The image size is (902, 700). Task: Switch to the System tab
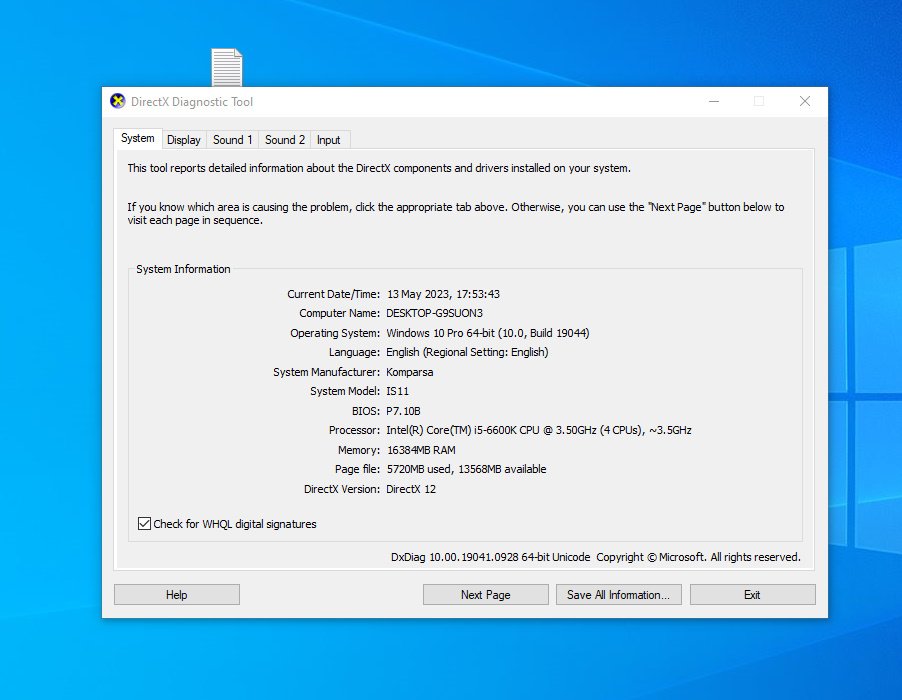[x=137, y=139]
